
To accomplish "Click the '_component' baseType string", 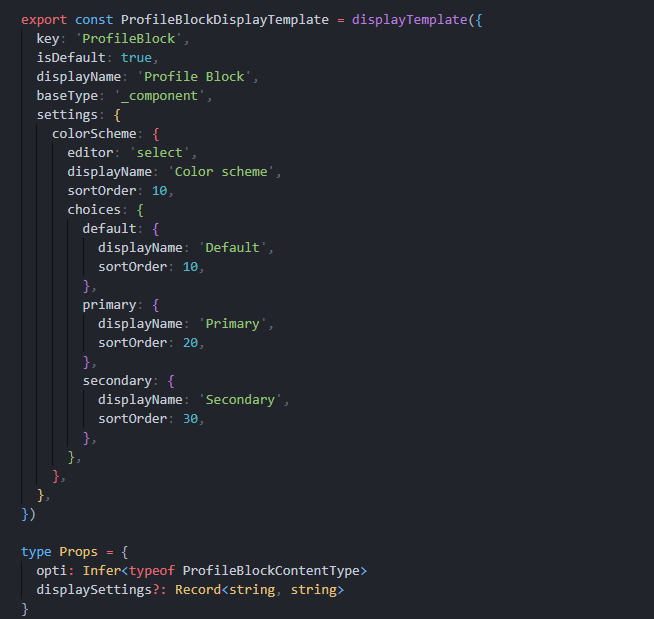I will (x=159, y=96).
